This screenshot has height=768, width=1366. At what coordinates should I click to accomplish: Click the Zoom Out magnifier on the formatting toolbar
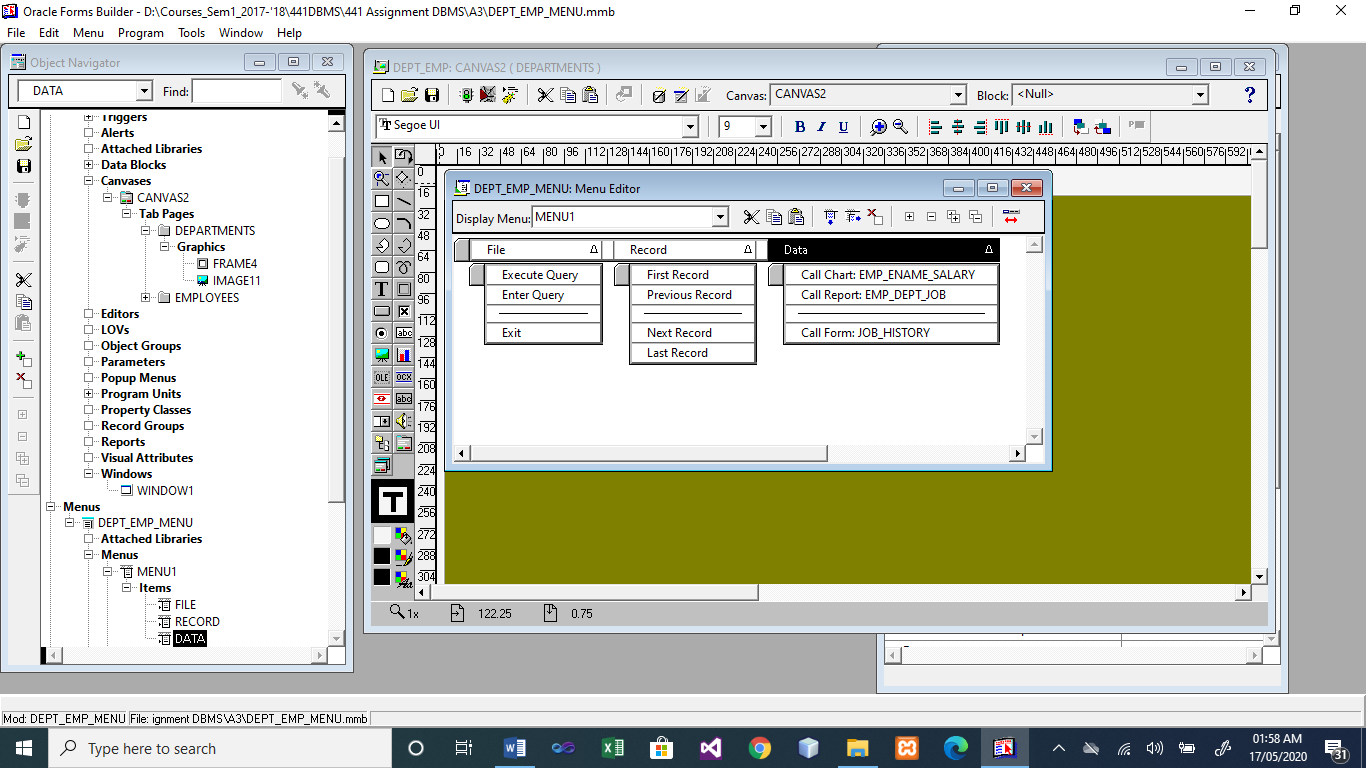[x=900, y=127]
